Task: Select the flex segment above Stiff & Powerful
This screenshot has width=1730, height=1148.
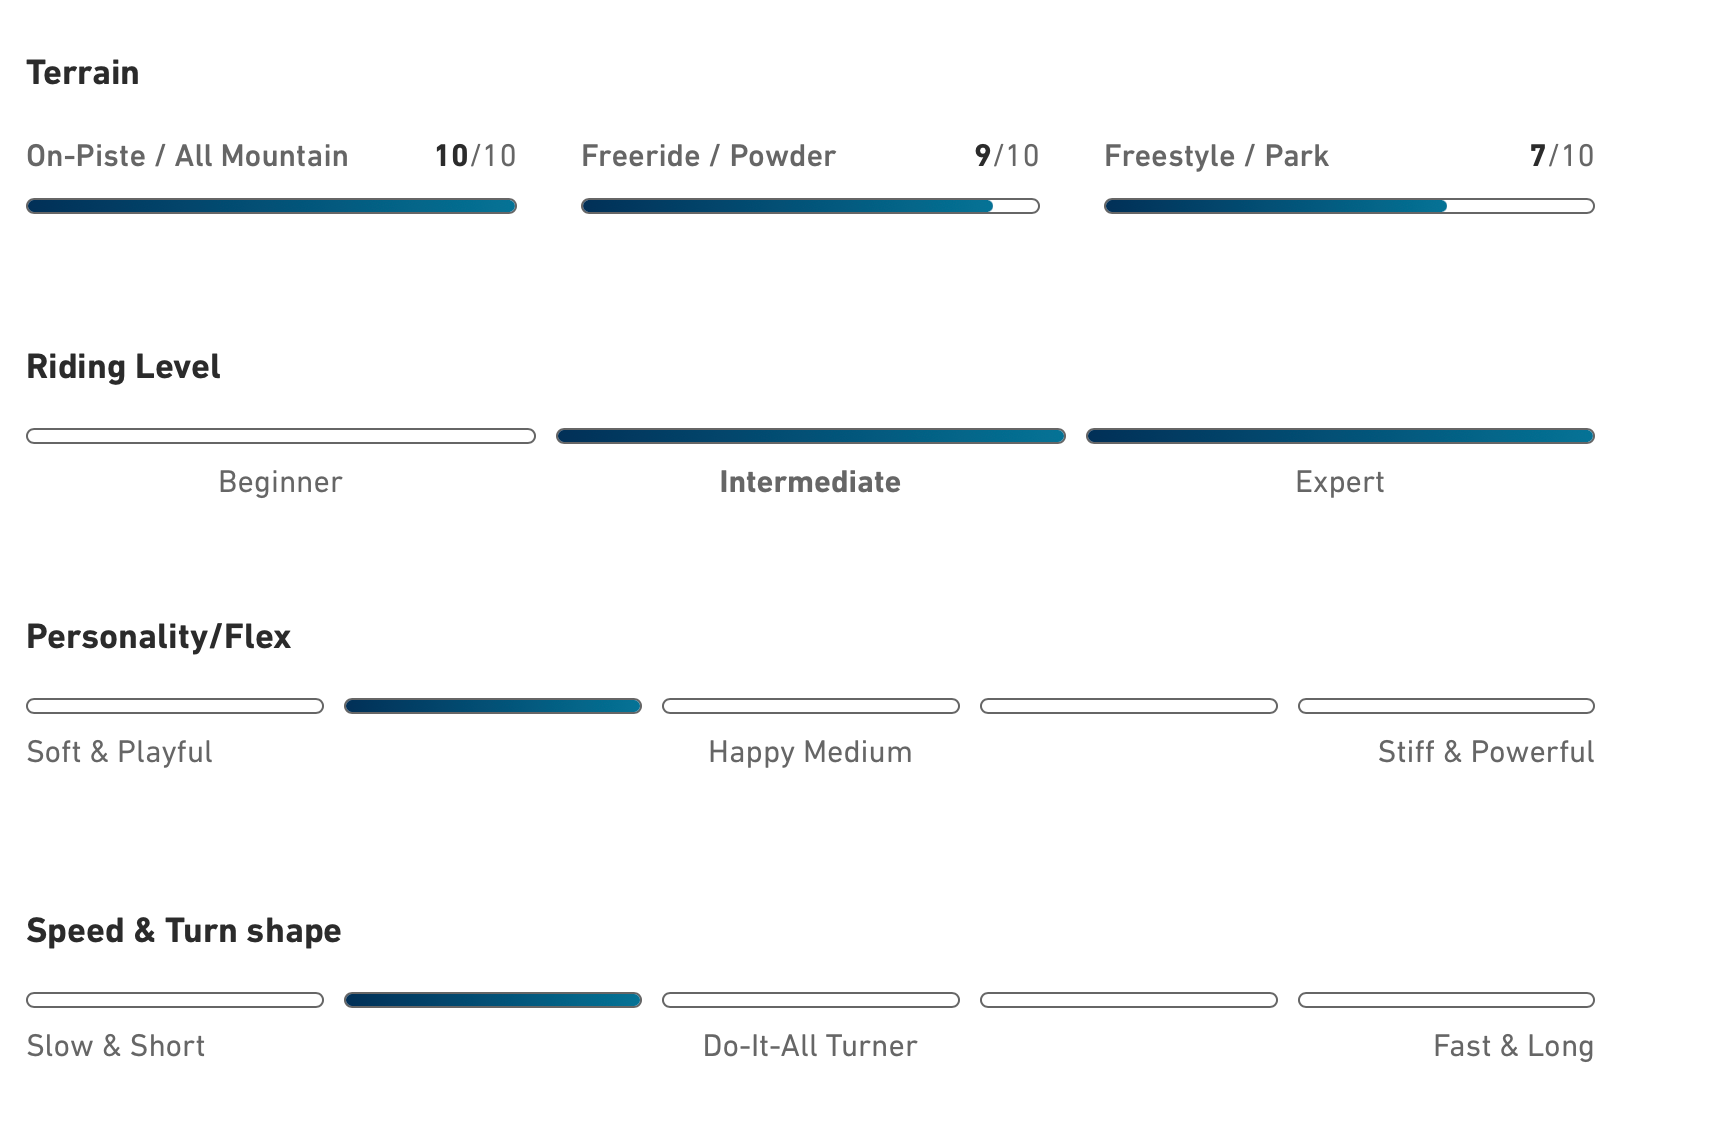Action: [1446, 706]
